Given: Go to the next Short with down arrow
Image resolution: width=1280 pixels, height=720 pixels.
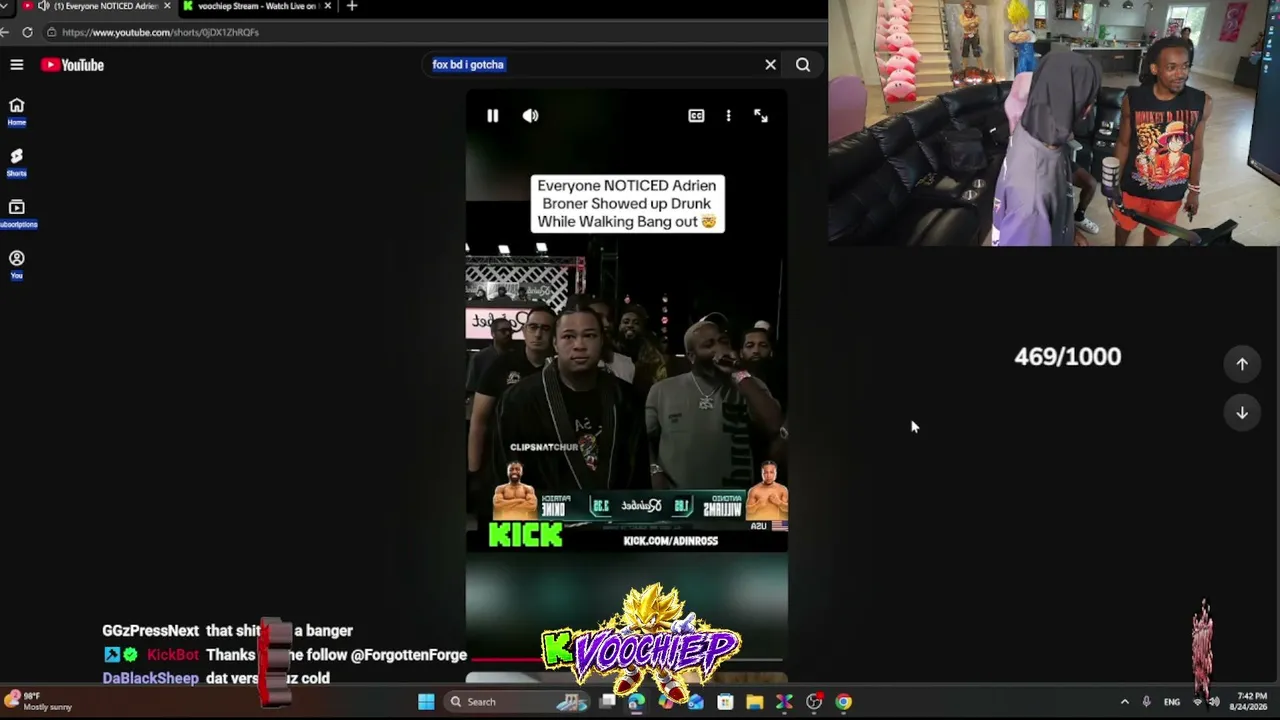Looking at the screenshot, I should (1242, 412).
